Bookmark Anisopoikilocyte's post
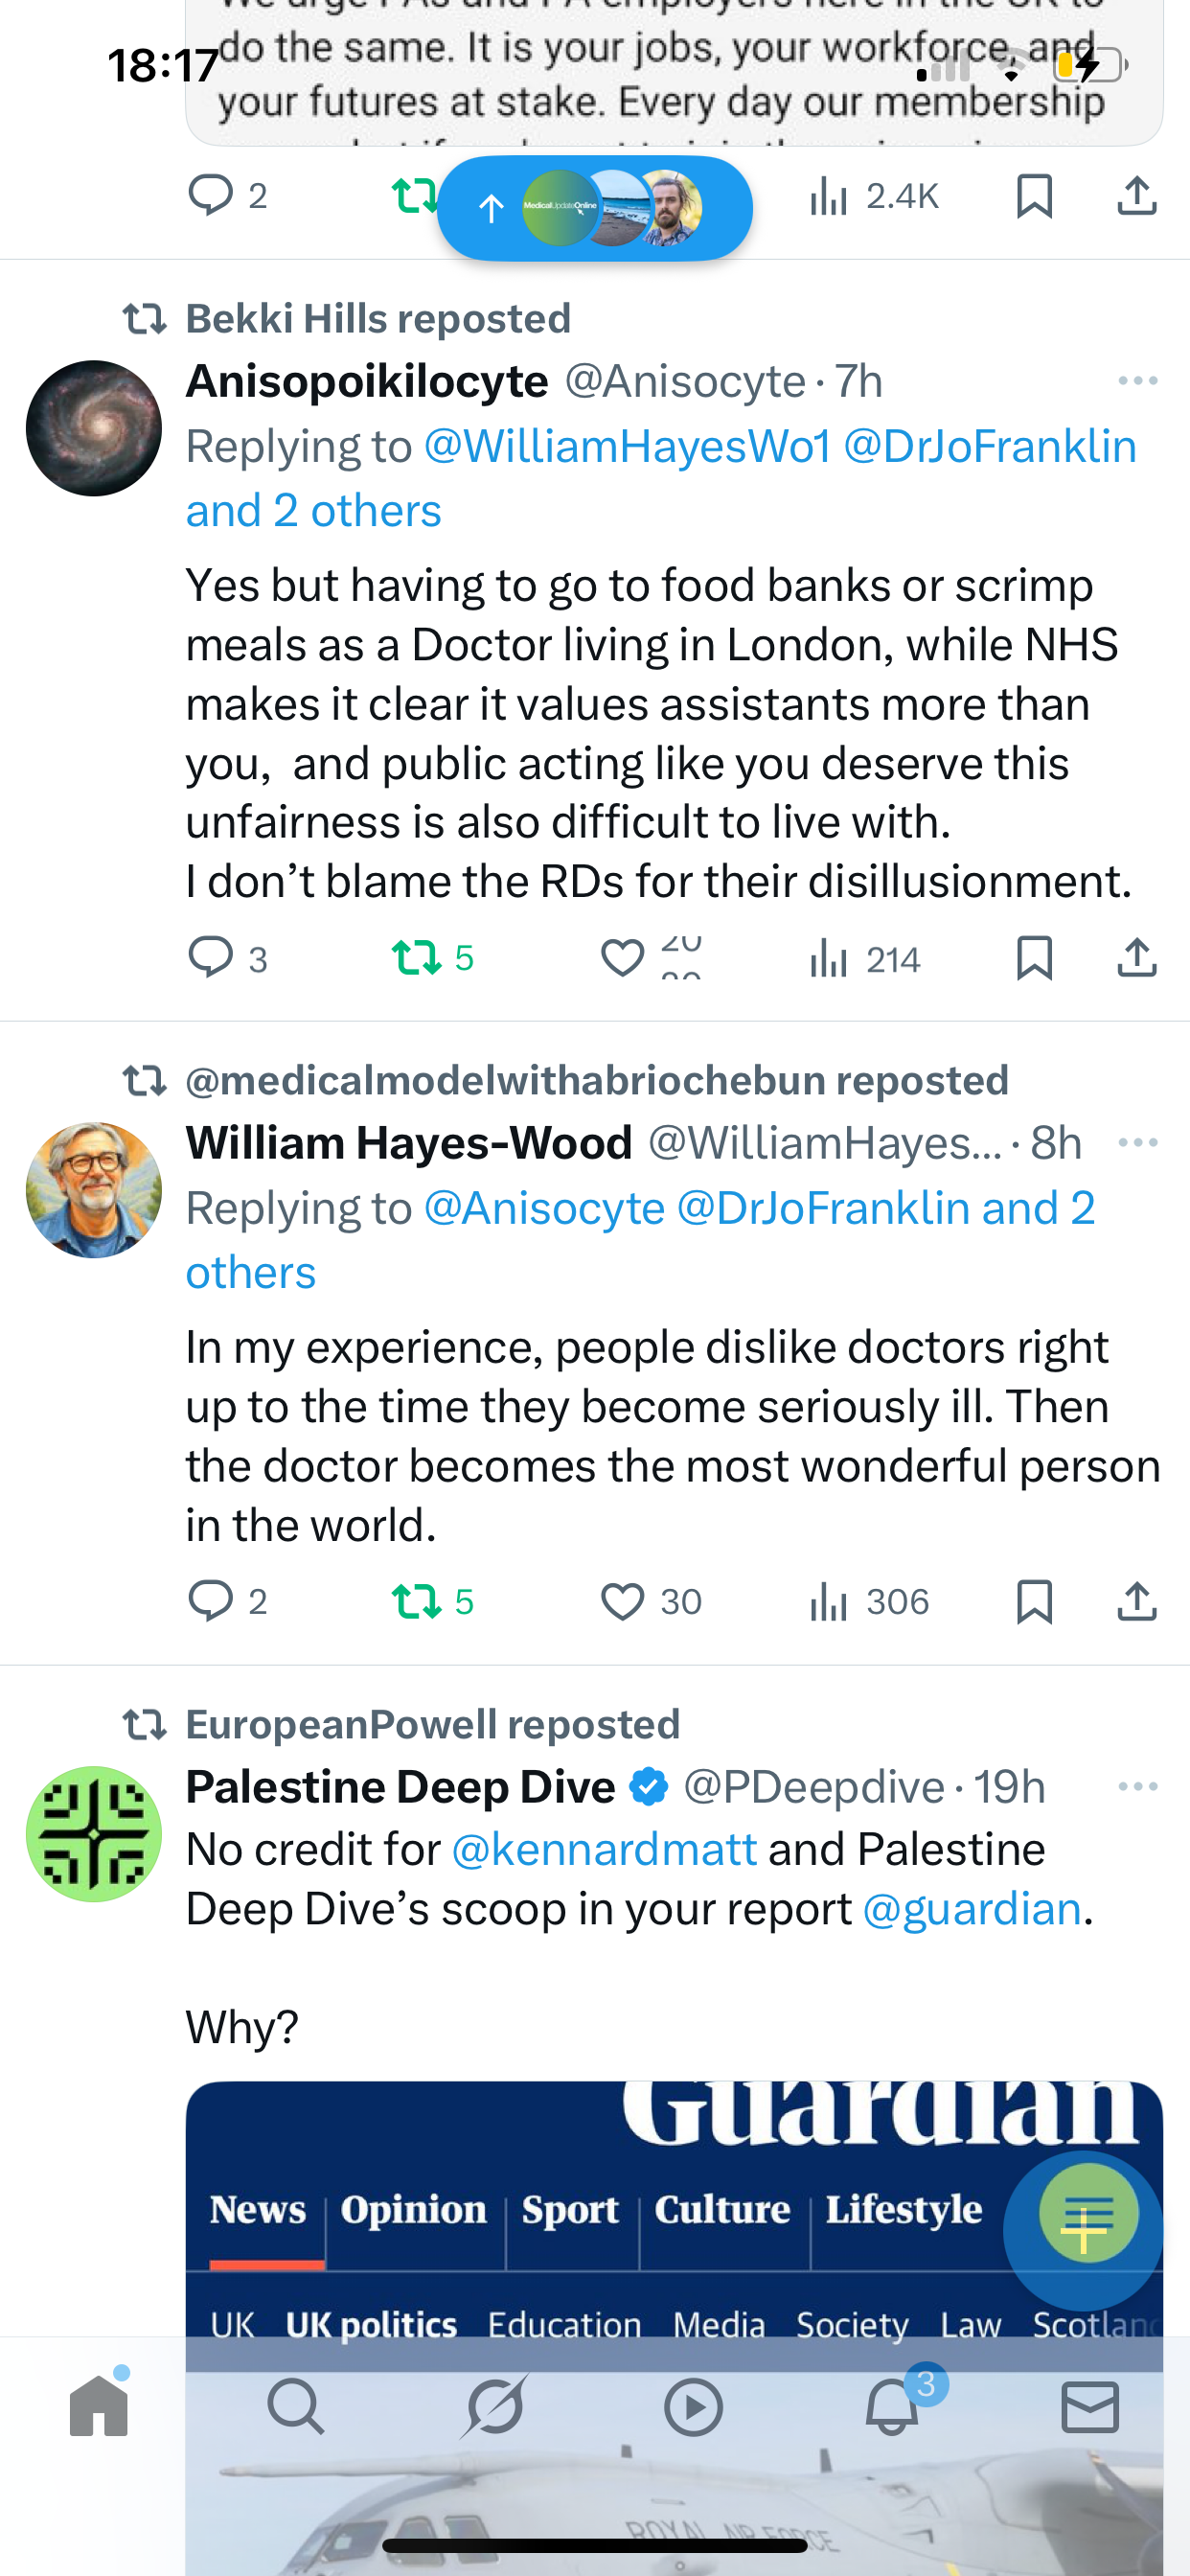Viewport: 1190px width, 2576px height. coord(1034,959)
